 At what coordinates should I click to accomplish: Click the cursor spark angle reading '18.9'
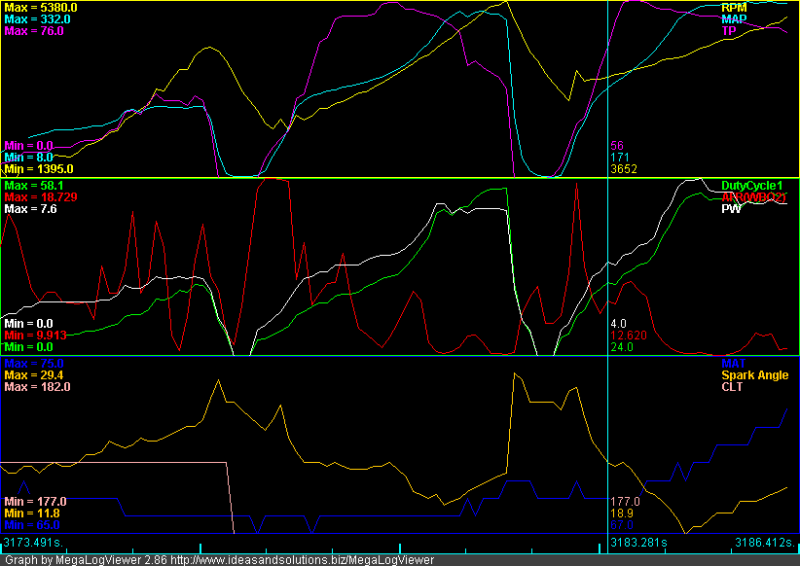click(x=622, y=514)
